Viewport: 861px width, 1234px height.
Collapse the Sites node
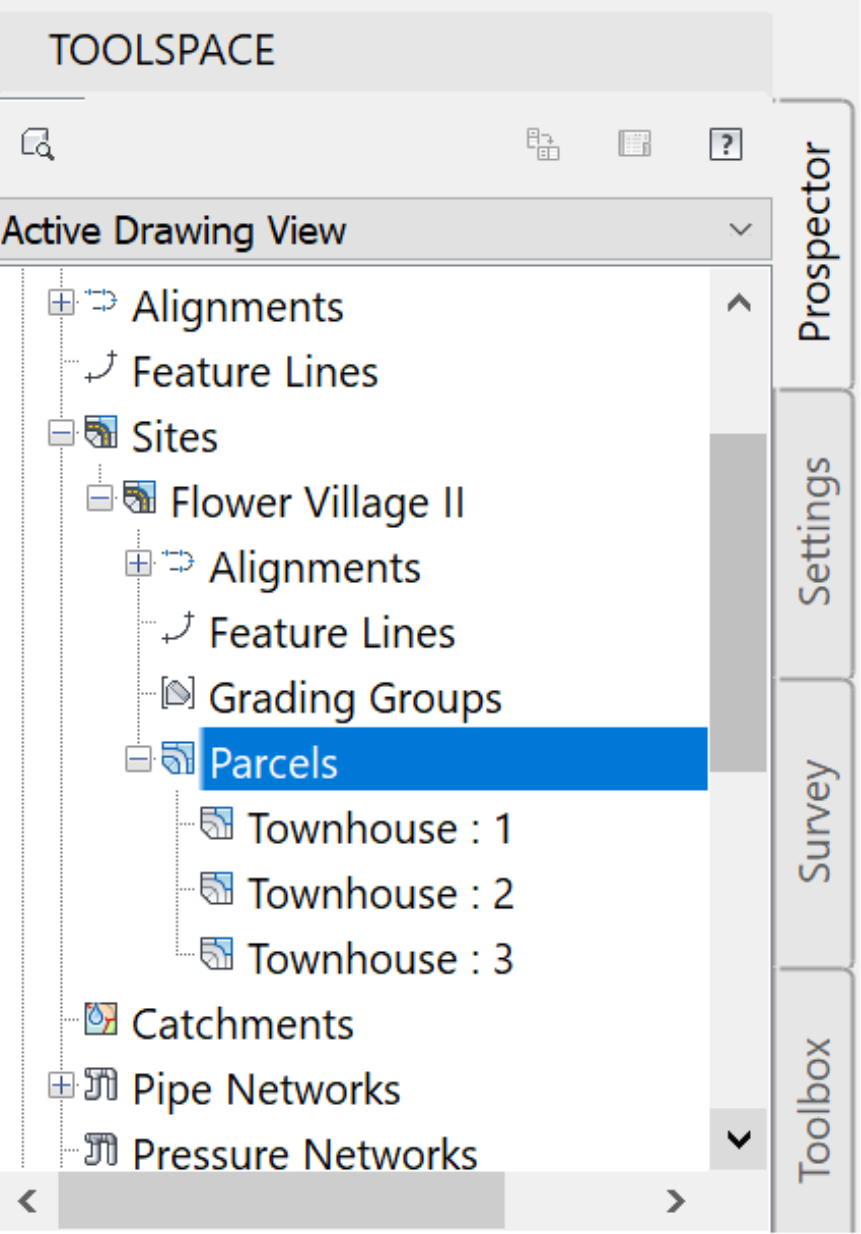coord(61,434)
